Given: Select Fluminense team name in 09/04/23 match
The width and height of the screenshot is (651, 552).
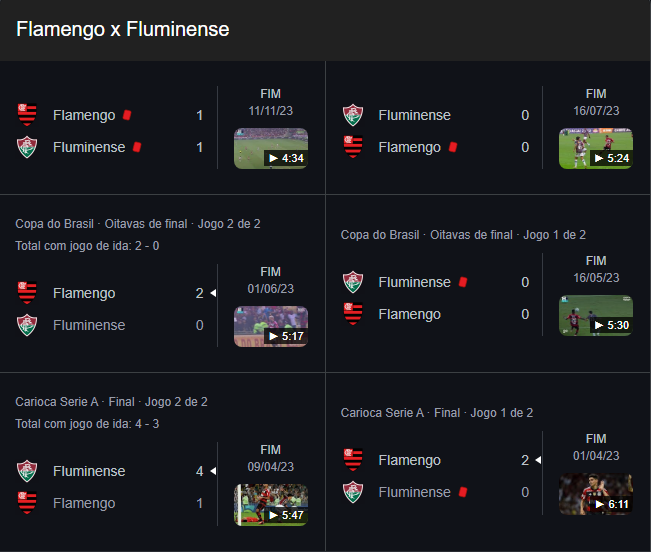Looking at the screenshot, I should click(x=89, y=471).
